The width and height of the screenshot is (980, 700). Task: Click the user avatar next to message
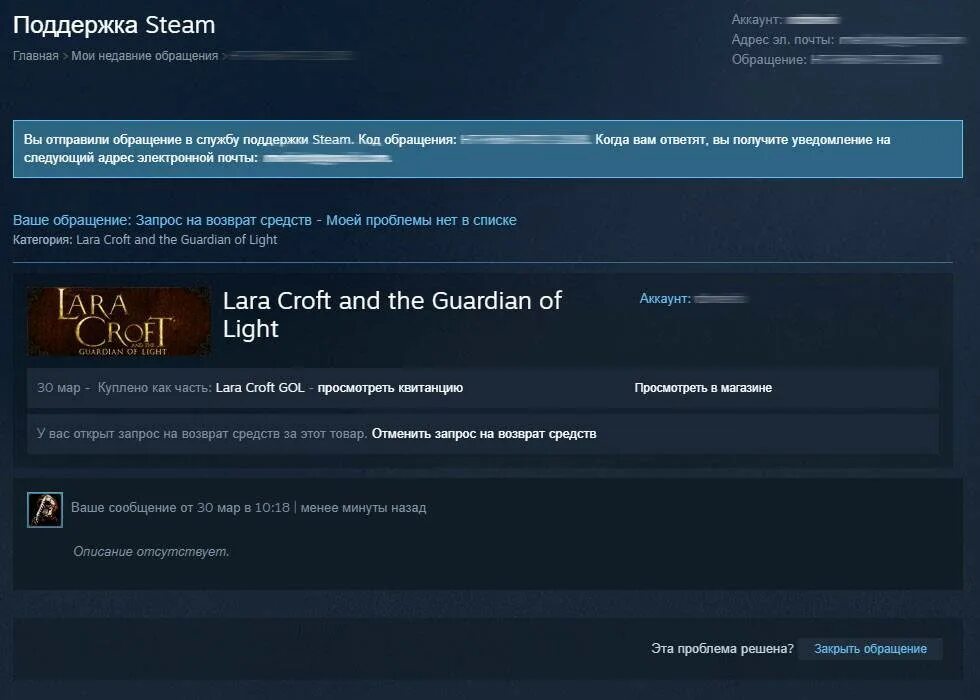45,509
